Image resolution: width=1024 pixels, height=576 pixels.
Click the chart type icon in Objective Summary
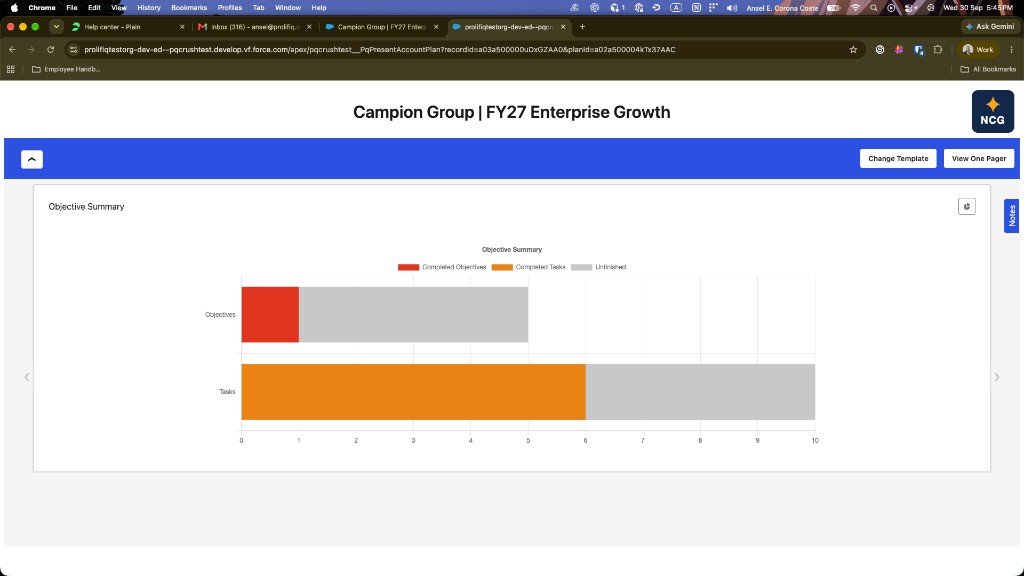tap(967, 206)
